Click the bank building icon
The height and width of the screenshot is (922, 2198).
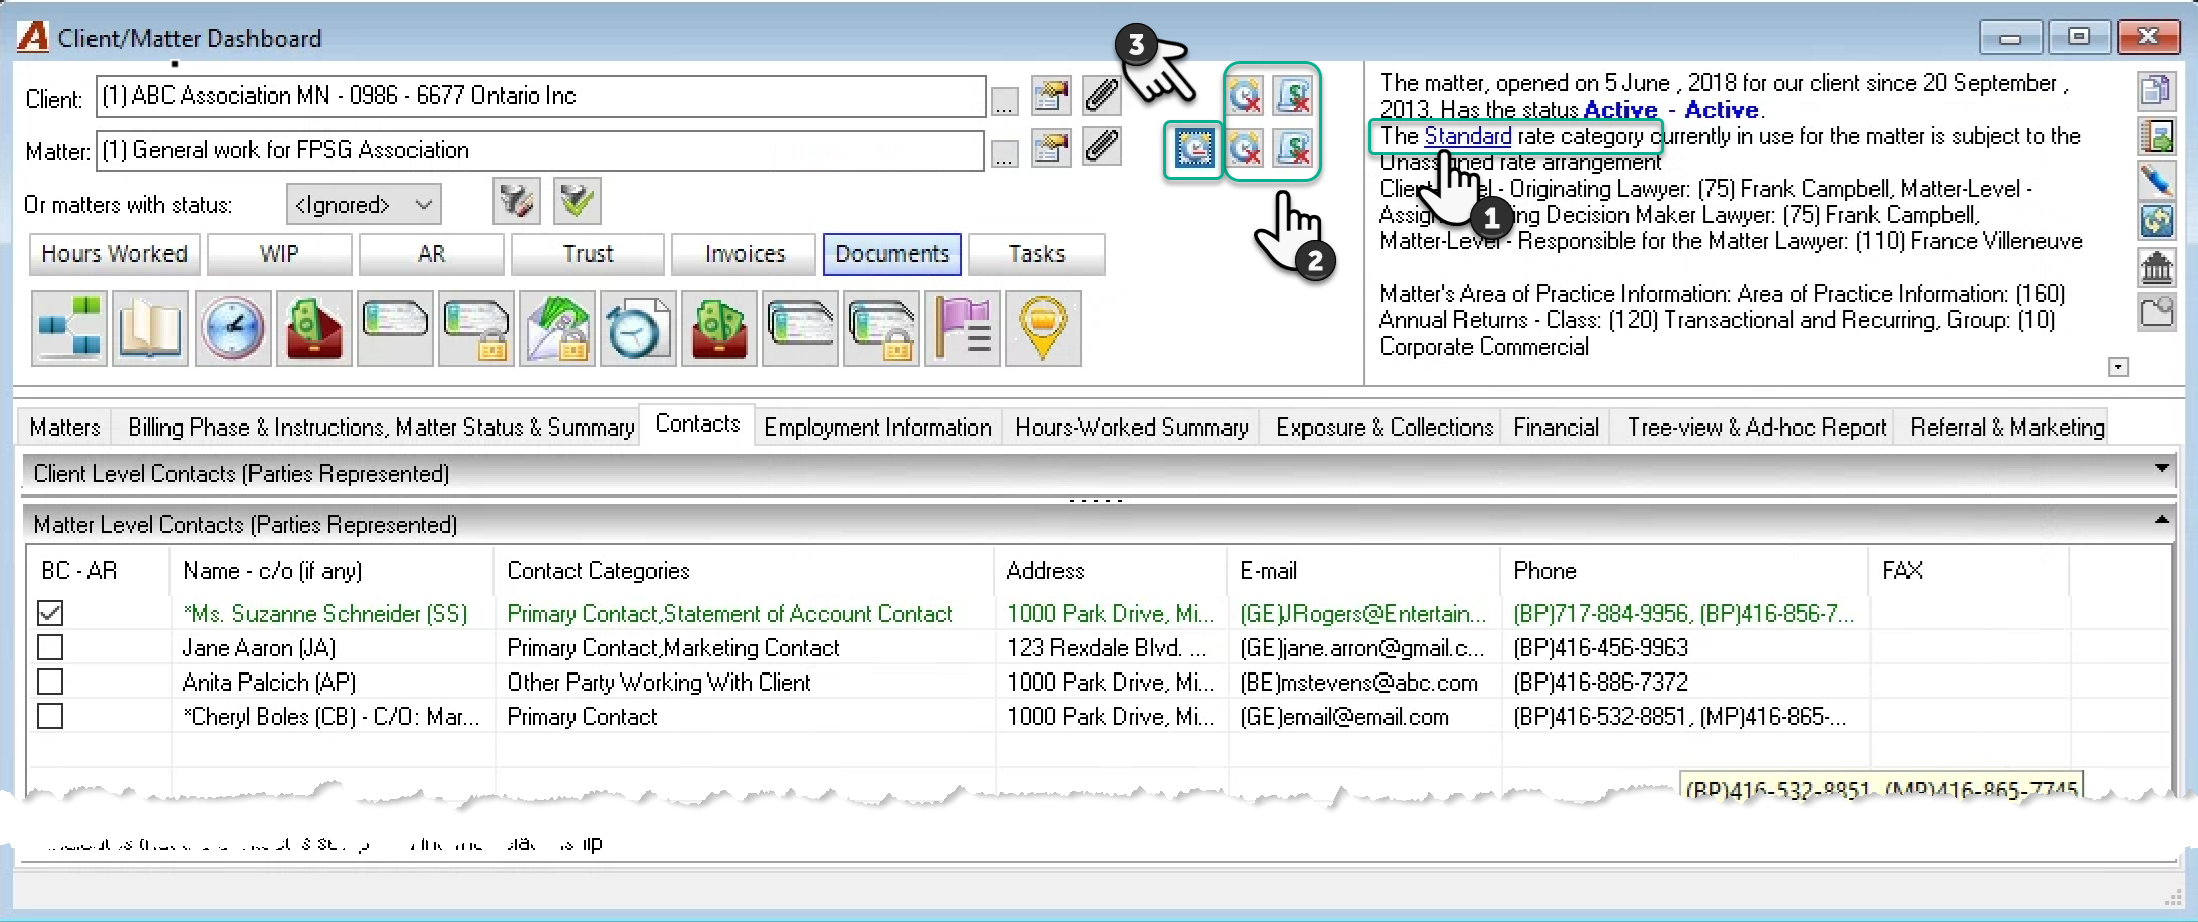2156,267
